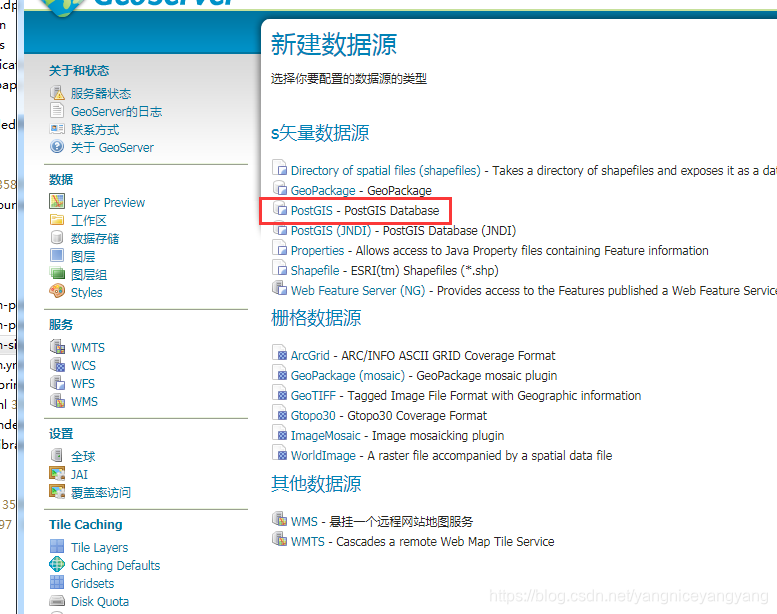Screen dimensions: 777x614
Task: Click the About GeoServer help icon
Action: (57, 147)
